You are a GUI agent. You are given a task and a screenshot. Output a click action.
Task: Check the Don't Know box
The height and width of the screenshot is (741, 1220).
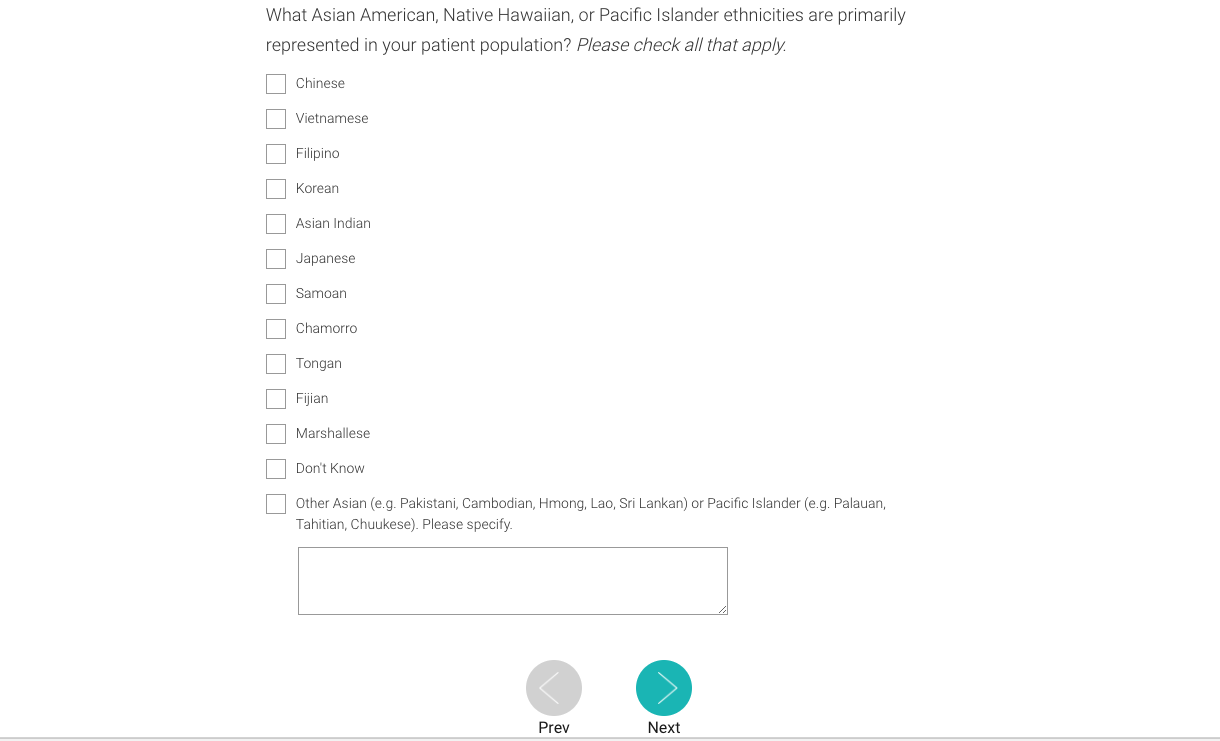(x=276, y=469)
